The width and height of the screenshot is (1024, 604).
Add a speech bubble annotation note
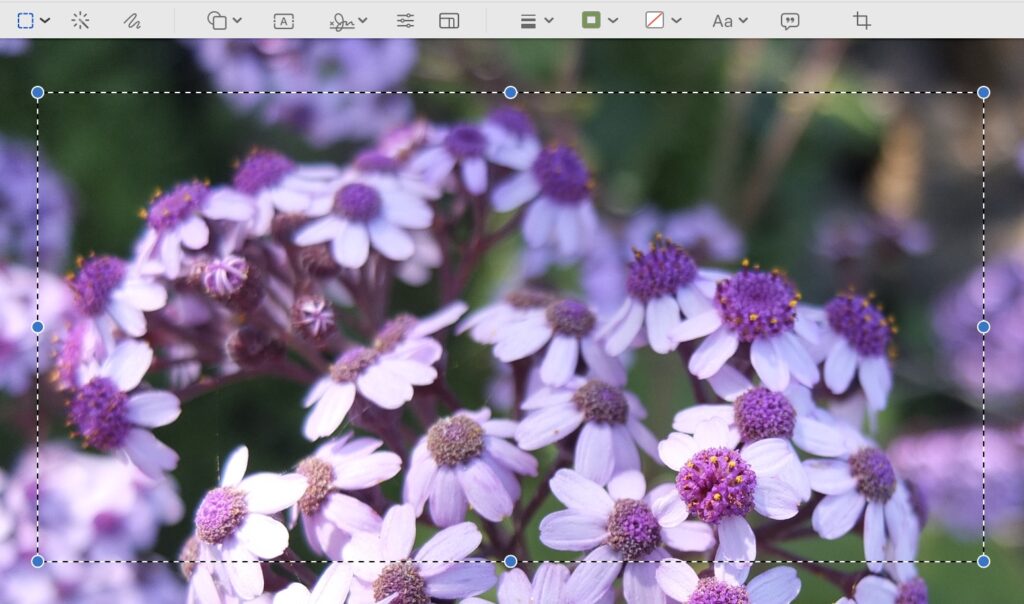[x=790, y=22]
